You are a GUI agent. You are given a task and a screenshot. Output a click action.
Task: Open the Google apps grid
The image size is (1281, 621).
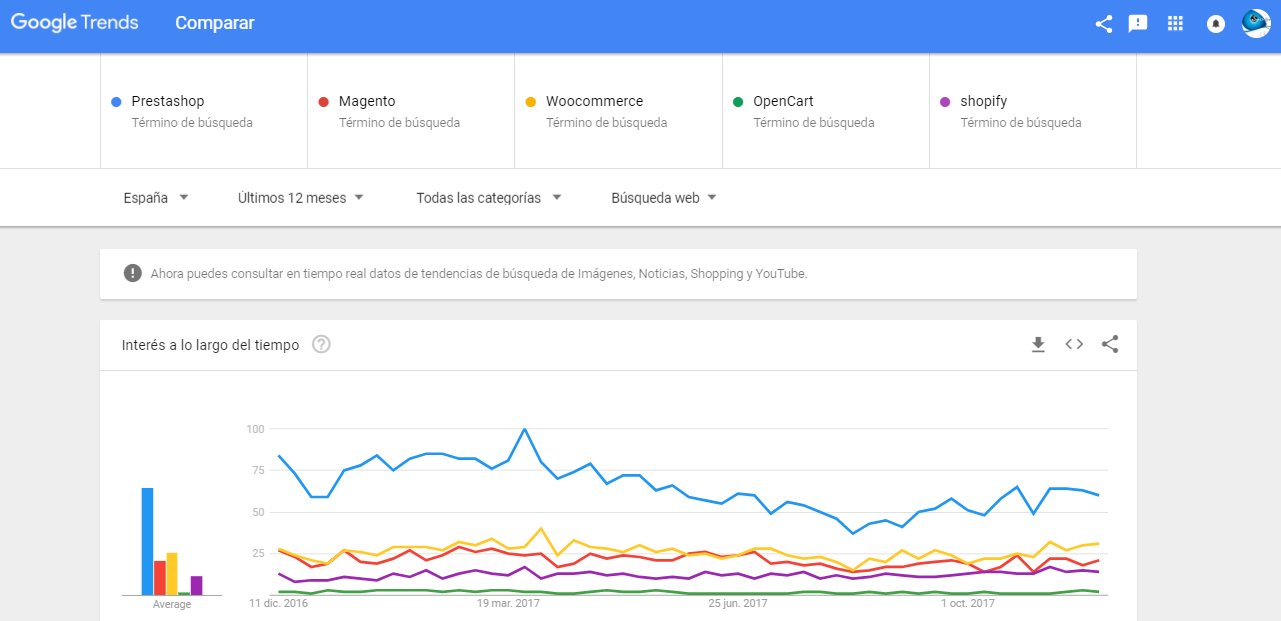(1175, 24)
